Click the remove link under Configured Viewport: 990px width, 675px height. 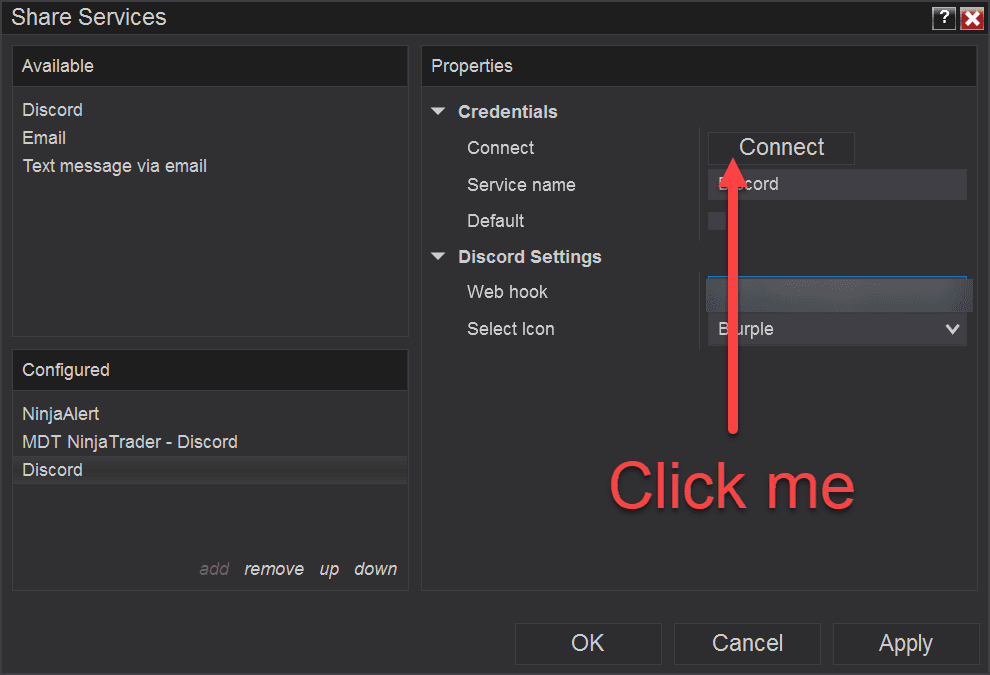coord(274,569)
